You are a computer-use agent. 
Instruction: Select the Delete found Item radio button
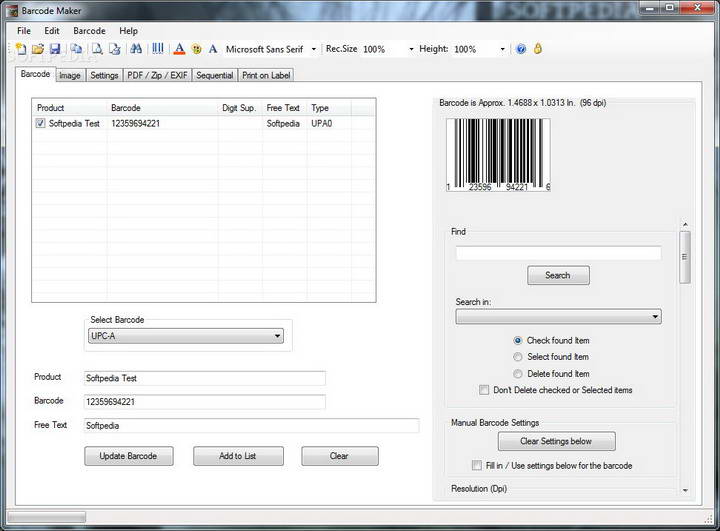pyautogui.click(x=518, y=374)
